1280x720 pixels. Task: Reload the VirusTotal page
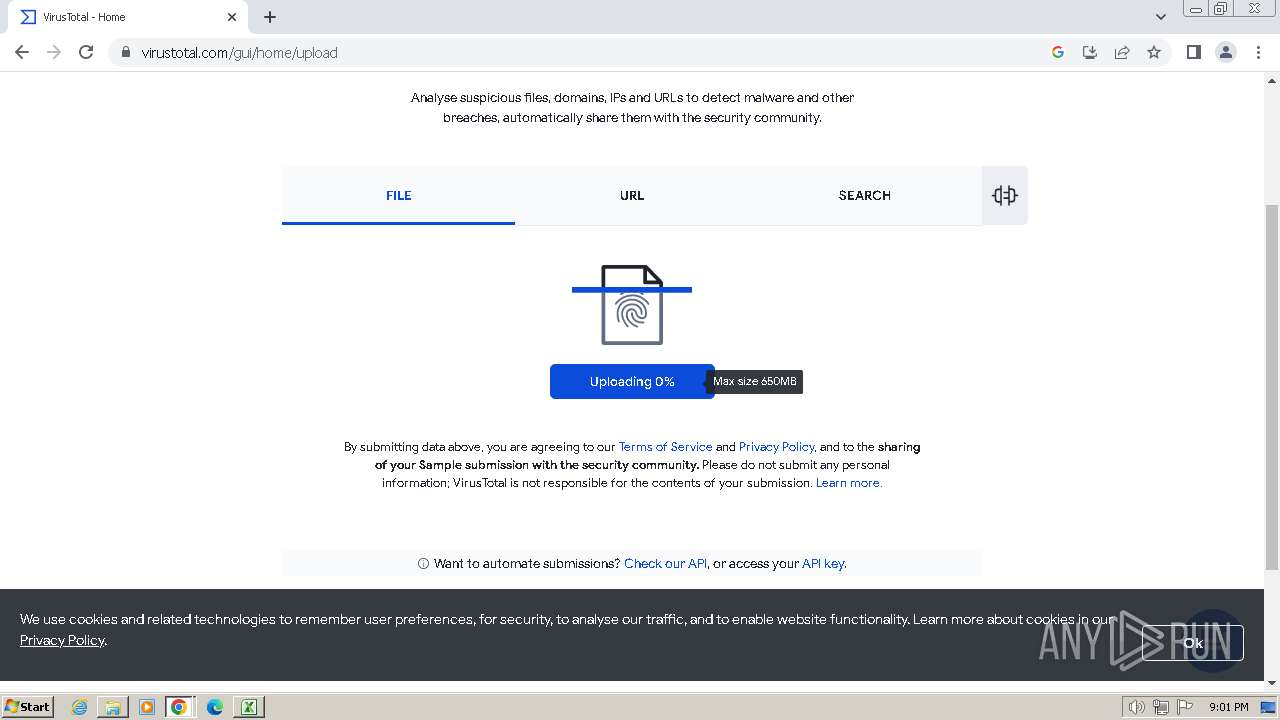click(86, 52)
